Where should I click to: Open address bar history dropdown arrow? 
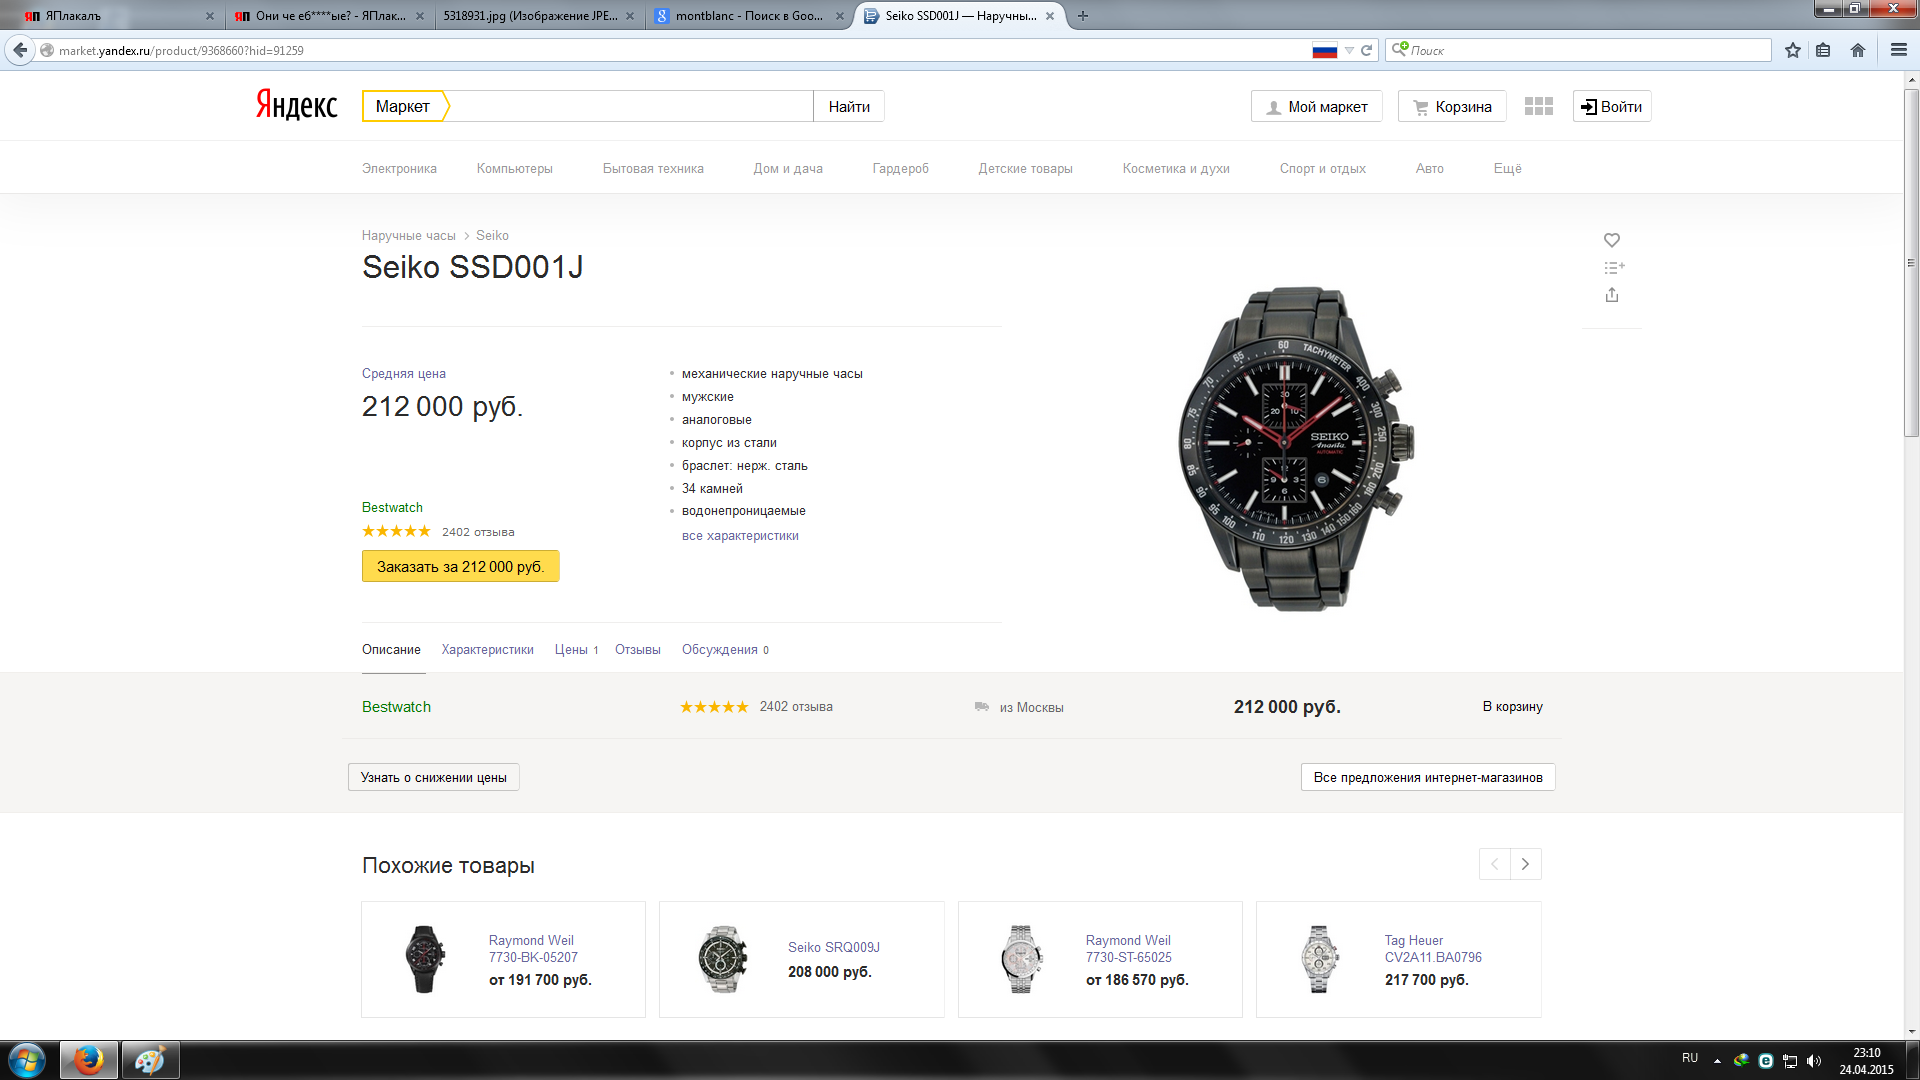(1349, 50)
